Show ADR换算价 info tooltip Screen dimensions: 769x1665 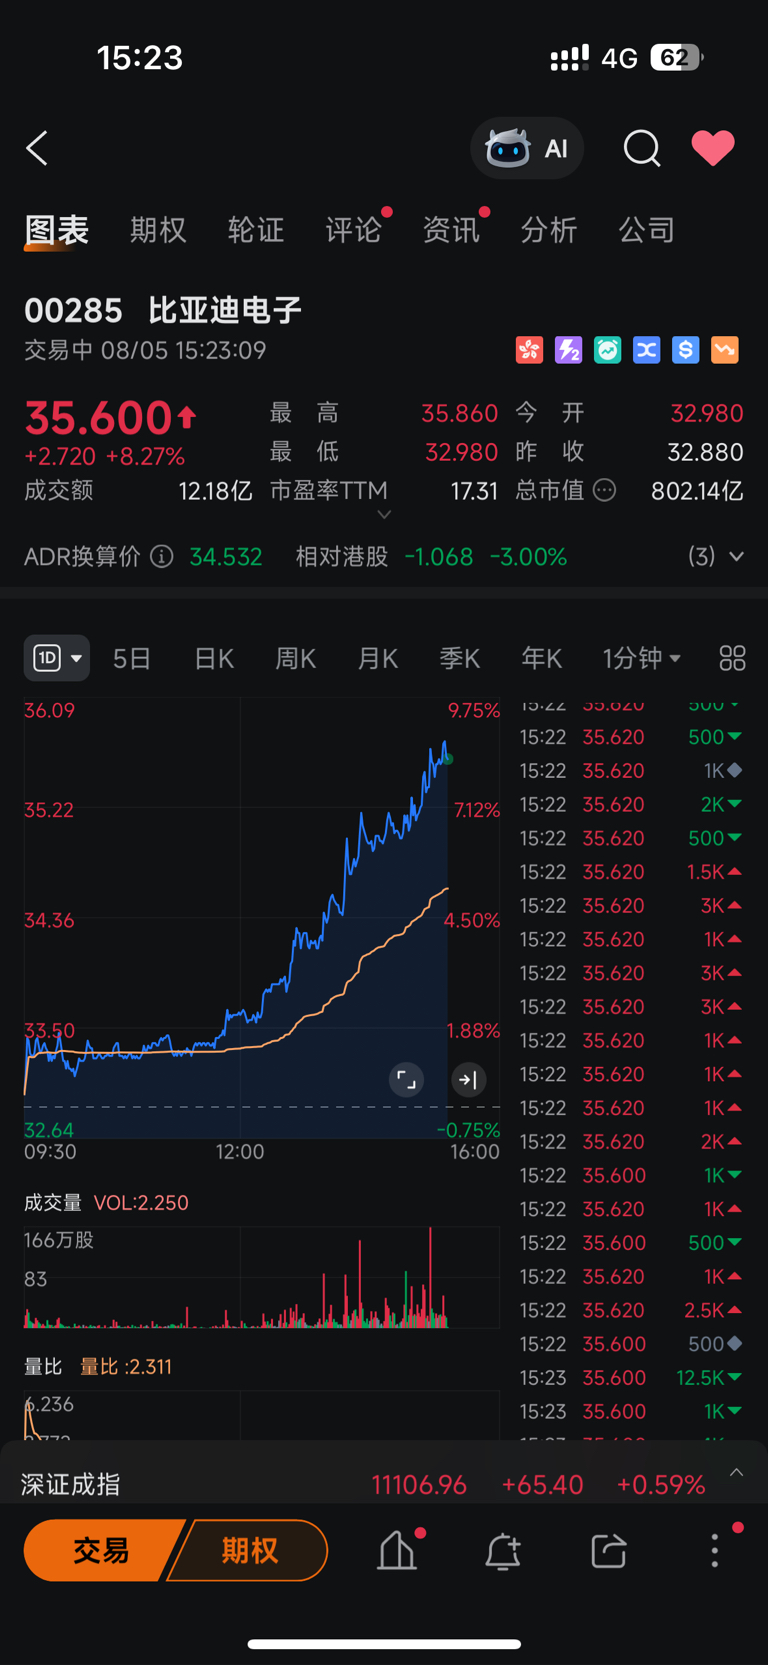point(162,557)
